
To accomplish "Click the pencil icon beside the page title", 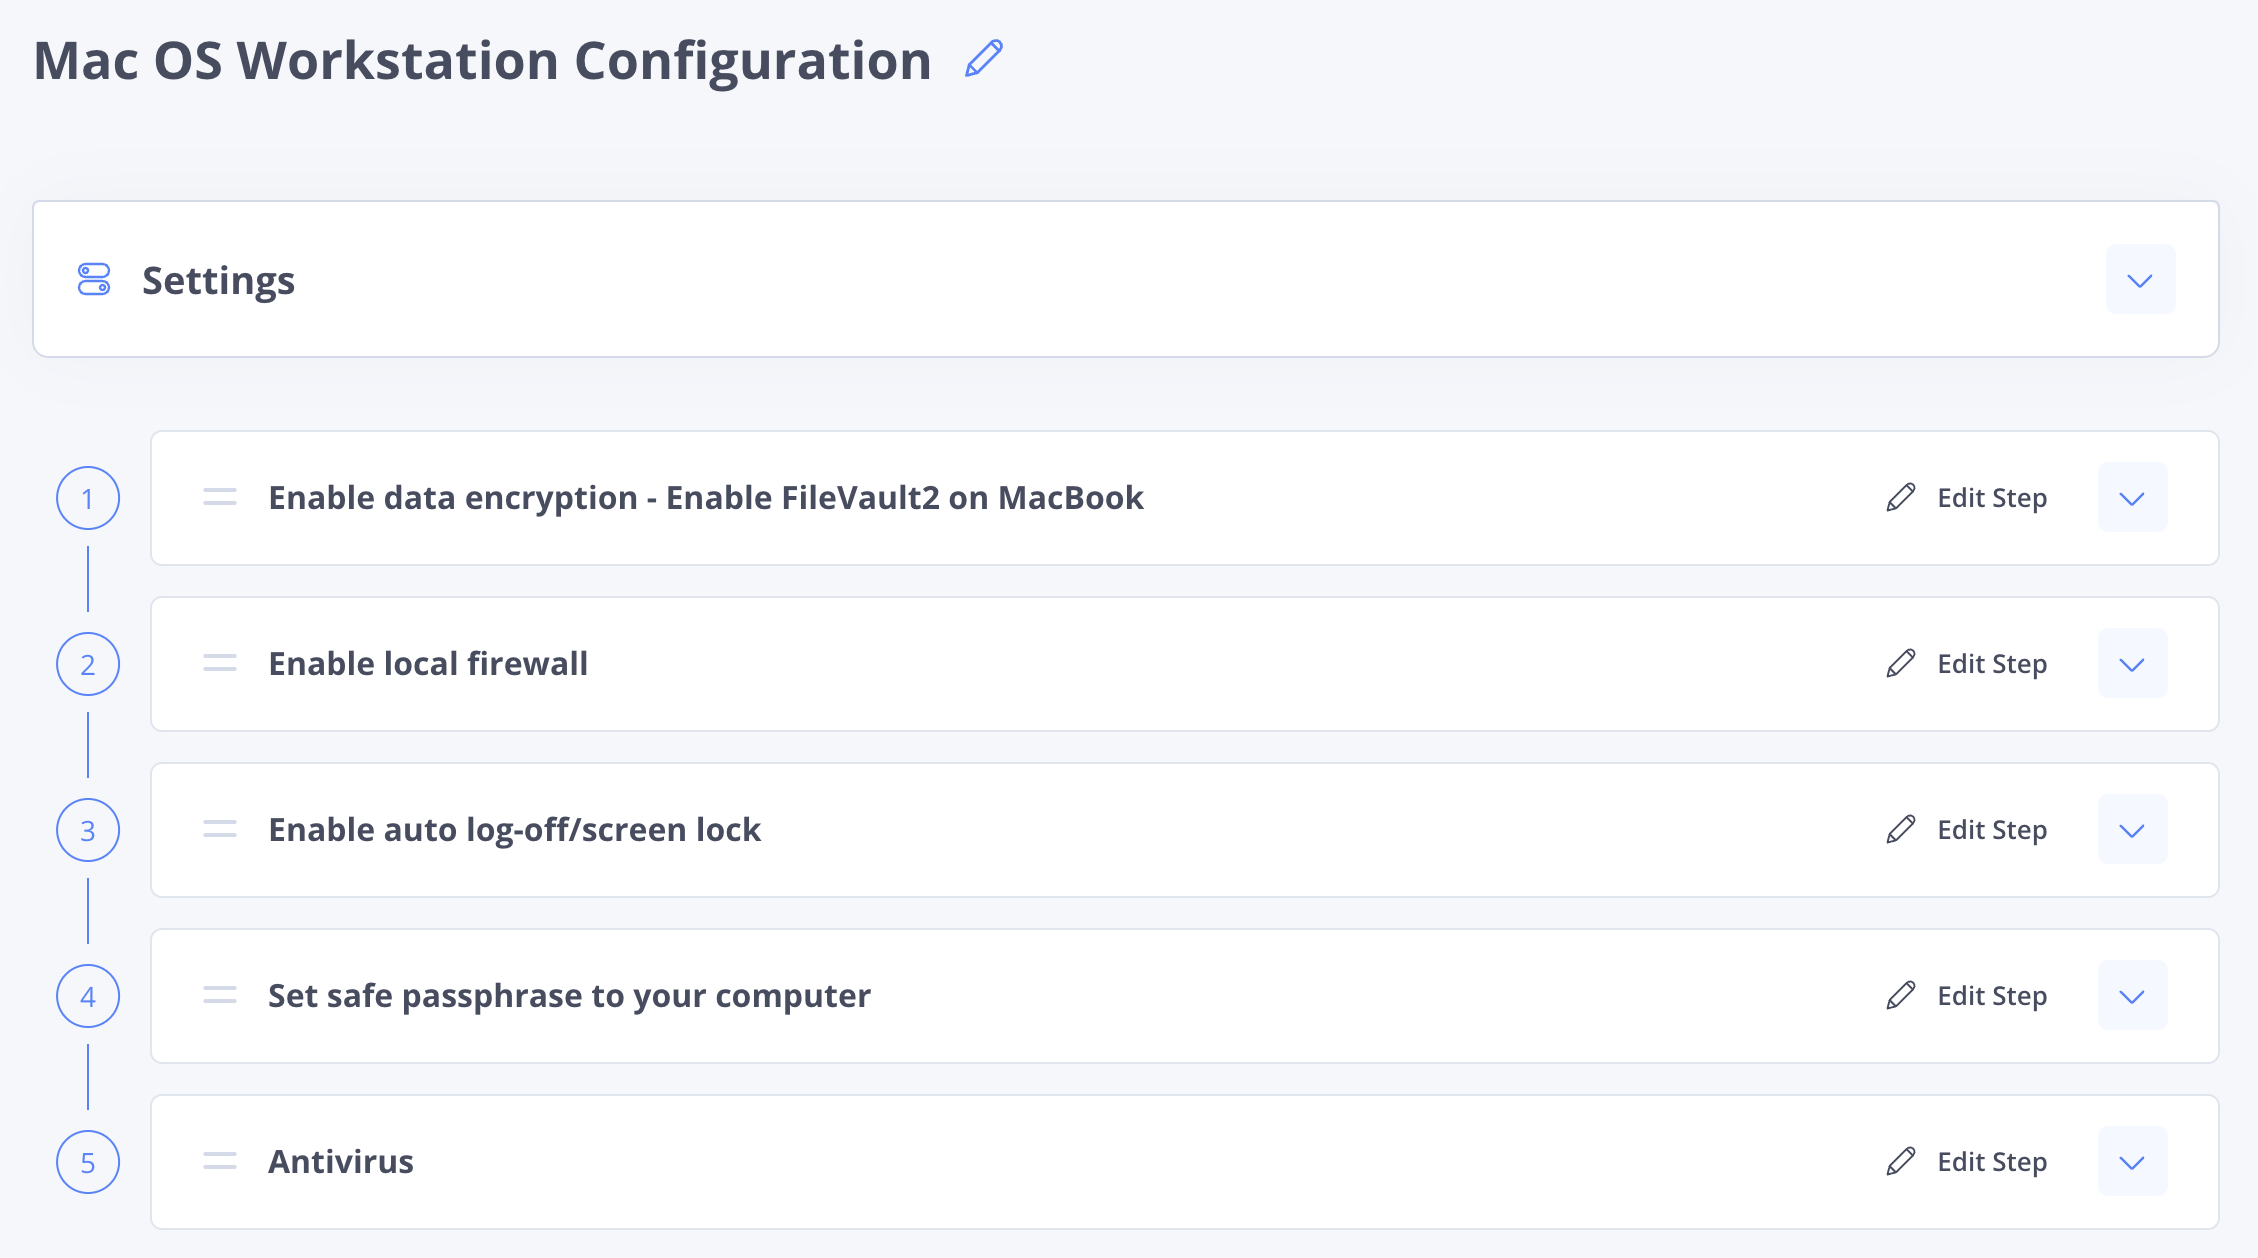I will point(984,59).
